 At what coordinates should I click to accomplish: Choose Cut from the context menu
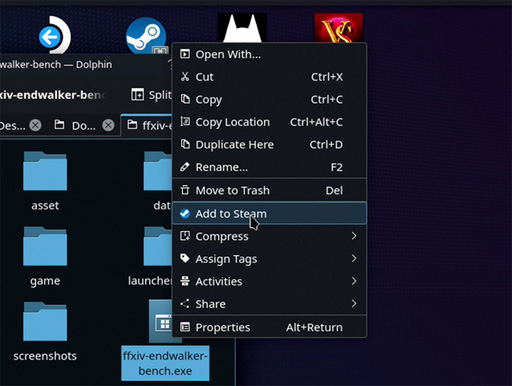pyautogui.click(x=269, y=77)
